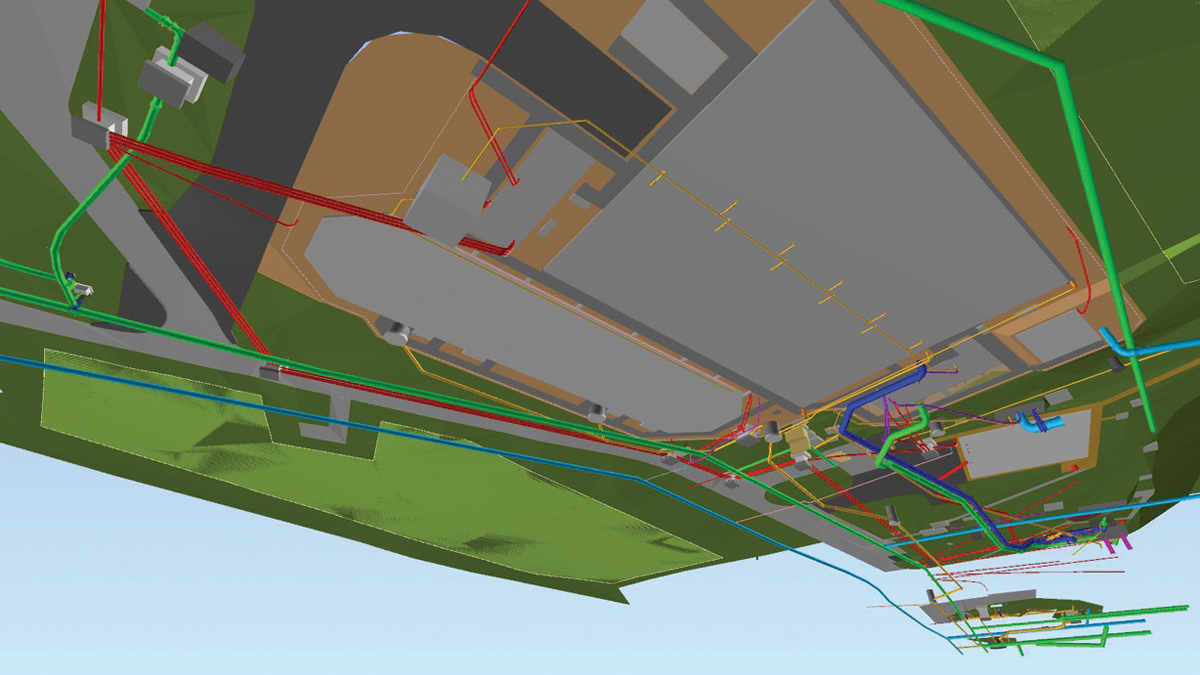Screen dimensions: 1200x675
Task: Select the magenta pipe at lower right
Action: pyautogui.click(x=1122, y=541)
